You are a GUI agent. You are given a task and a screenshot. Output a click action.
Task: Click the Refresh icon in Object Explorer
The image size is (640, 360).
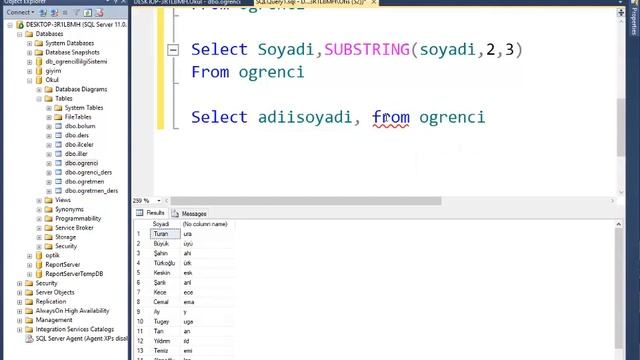(87, 13)
